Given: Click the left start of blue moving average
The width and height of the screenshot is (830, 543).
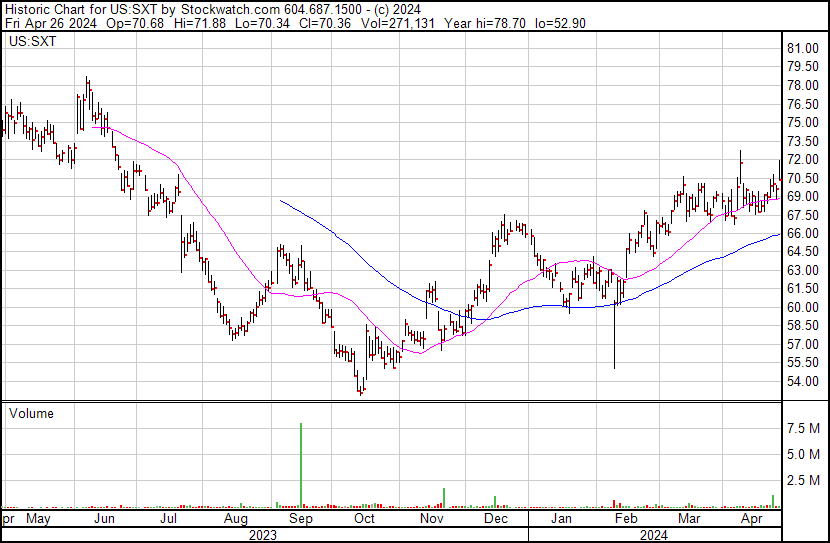Looking at the screenshot, I should point(280,201).
